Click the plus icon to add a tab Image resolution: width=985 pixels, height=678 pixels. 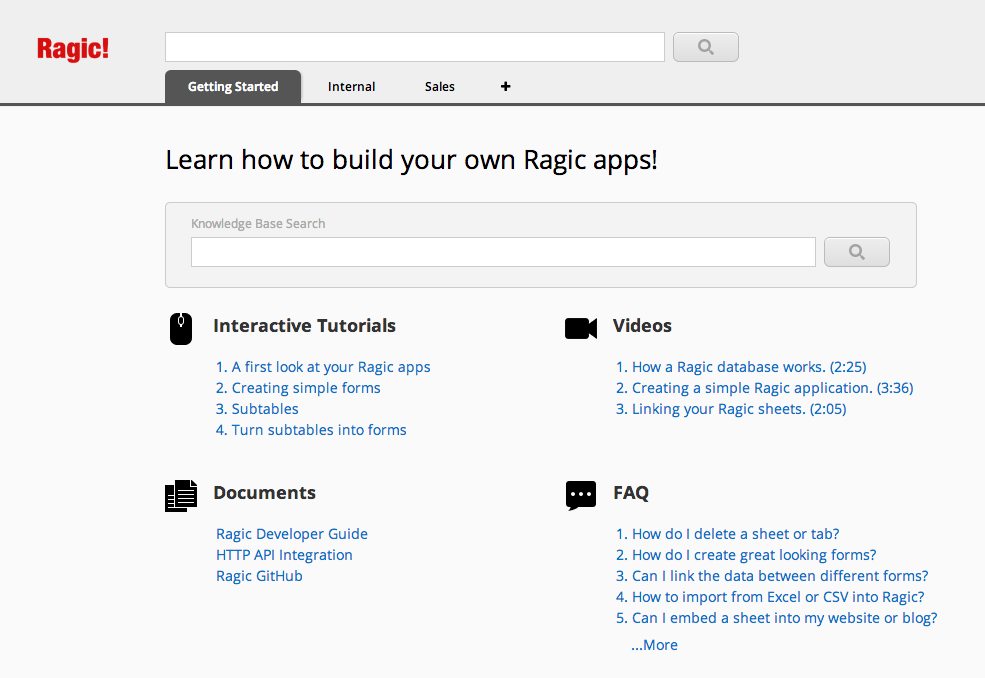(506, 87)
